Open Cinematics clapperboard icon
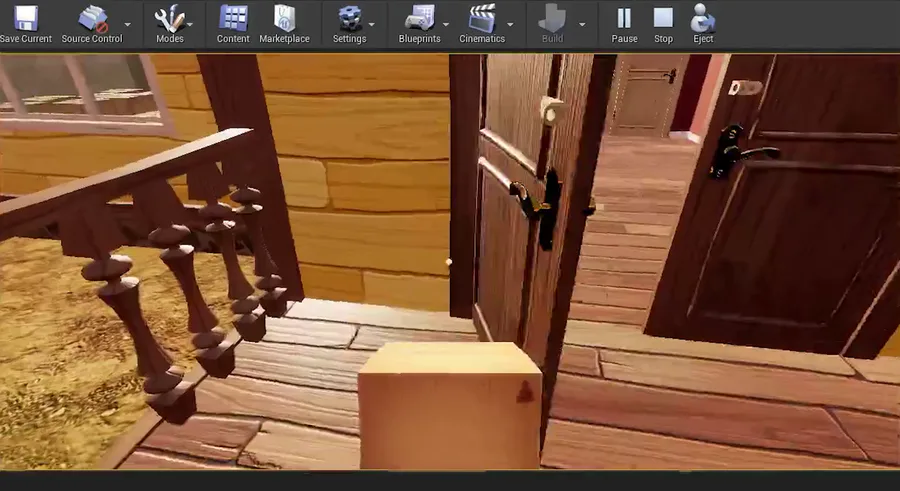The height and width of the screenshot is (491, 900). [x=482, y=18]
